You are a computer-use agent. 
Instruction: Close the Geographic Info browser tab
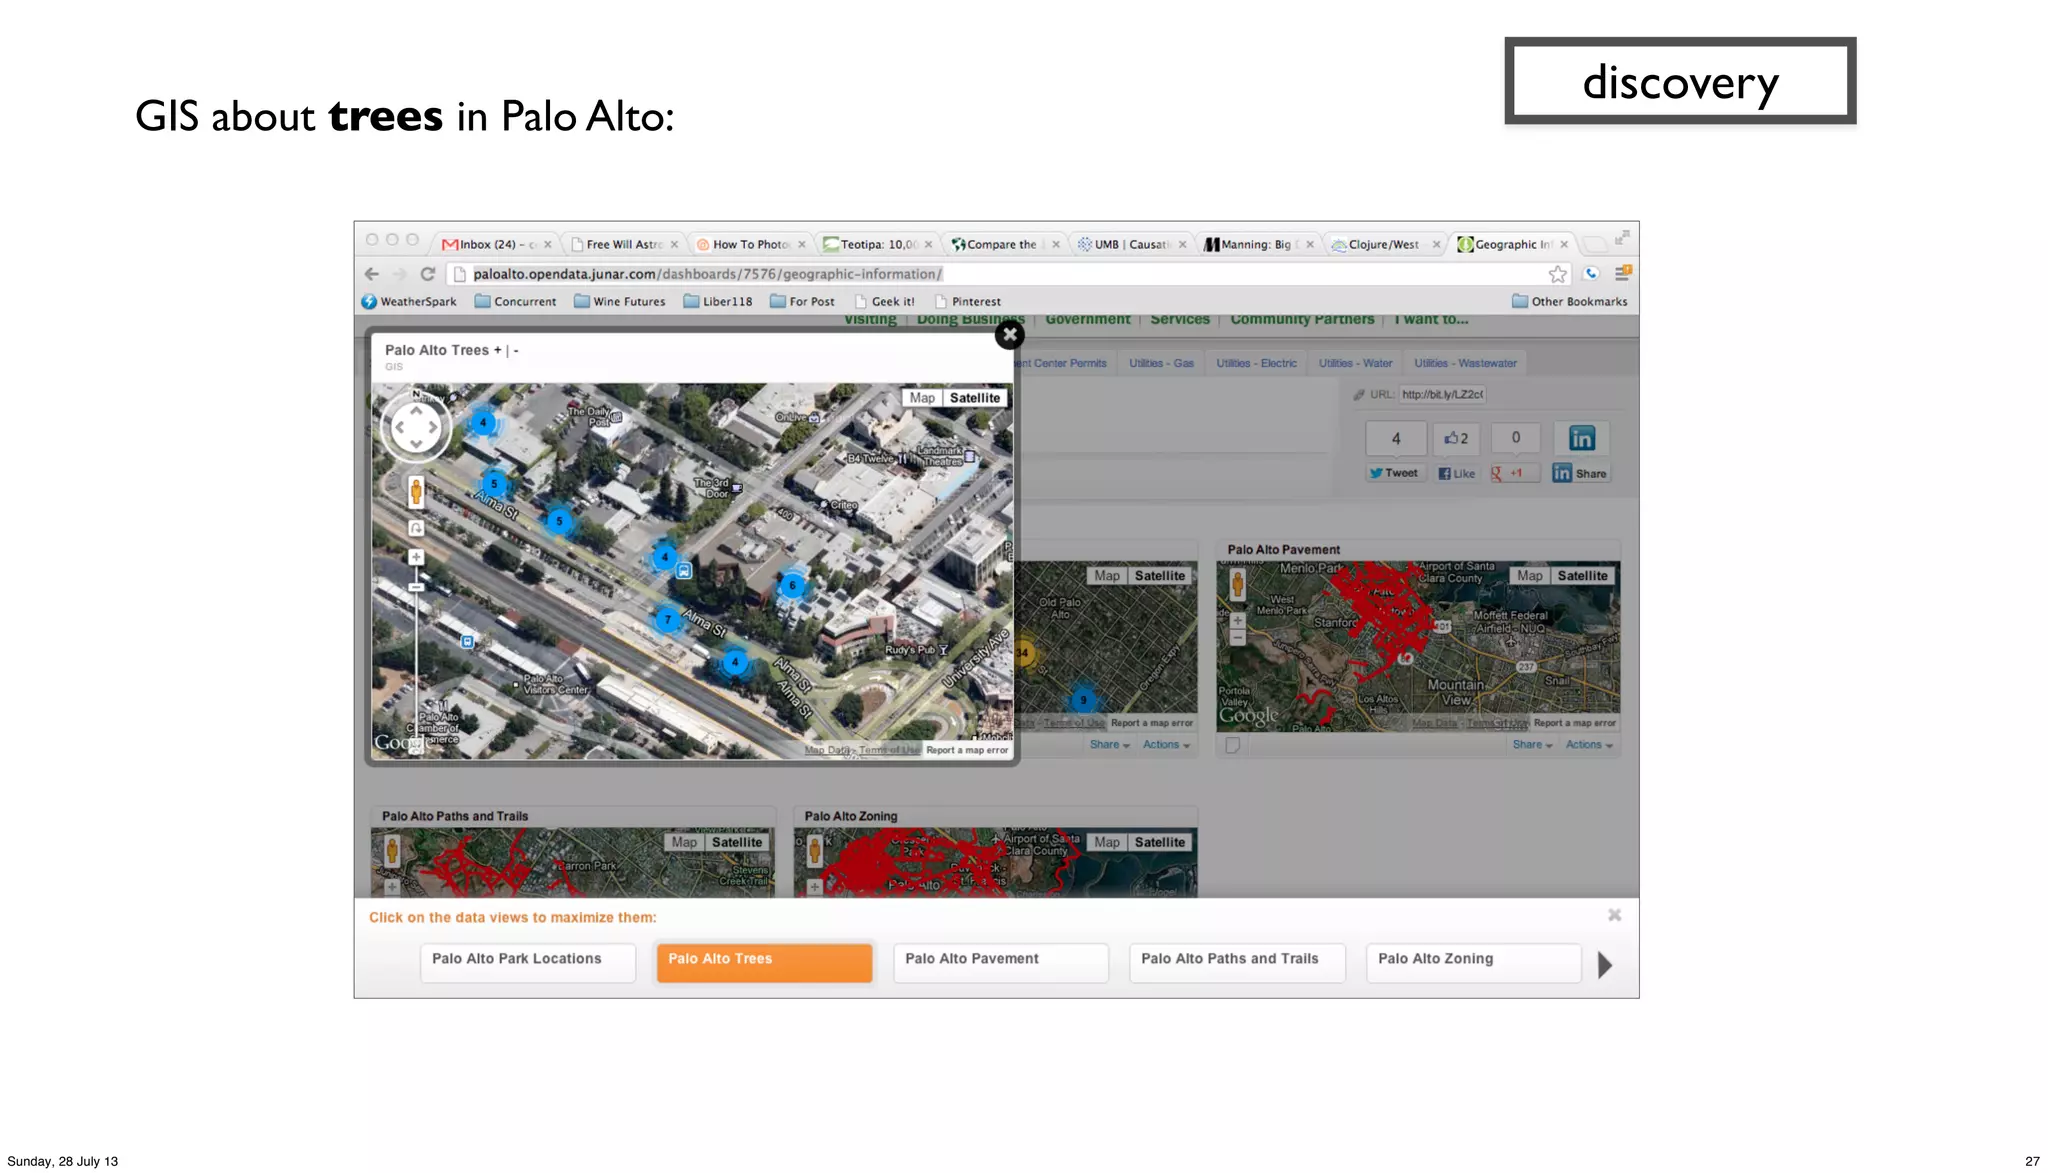tap(1564, 244)
